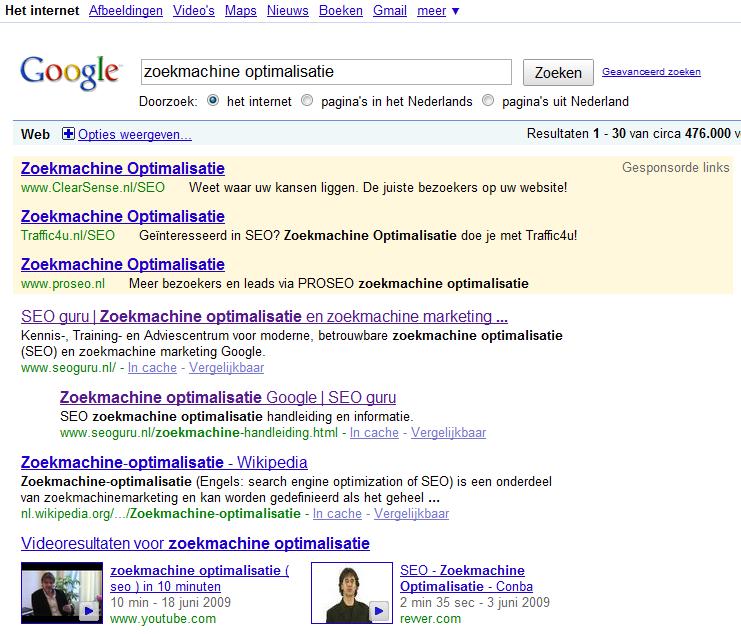Open Maps from top navigation
Screen dimensions: 741x634
[x=241, y=10]
